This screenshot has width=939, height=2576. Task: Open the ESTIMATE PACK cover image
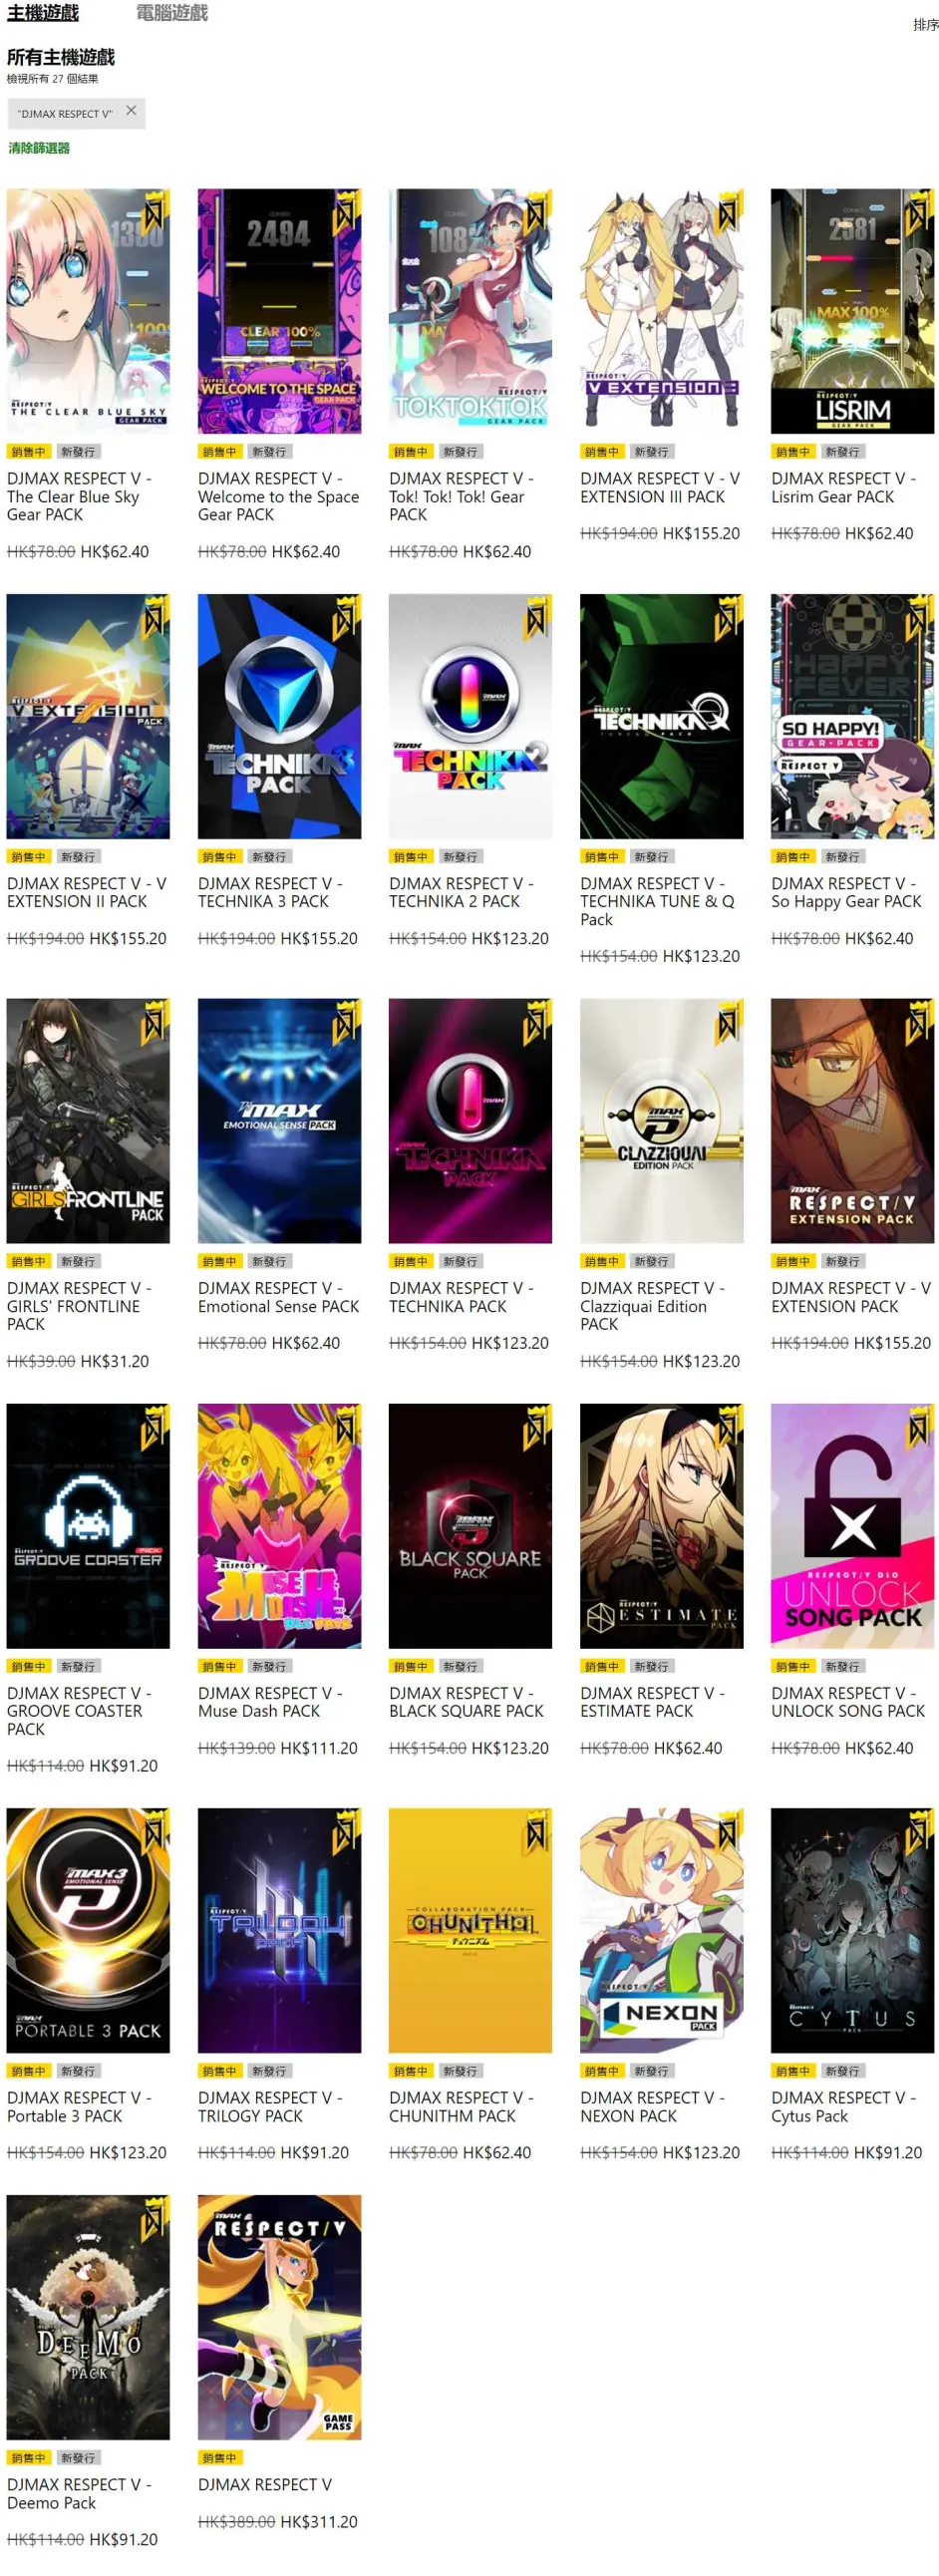click(661, 1525)
